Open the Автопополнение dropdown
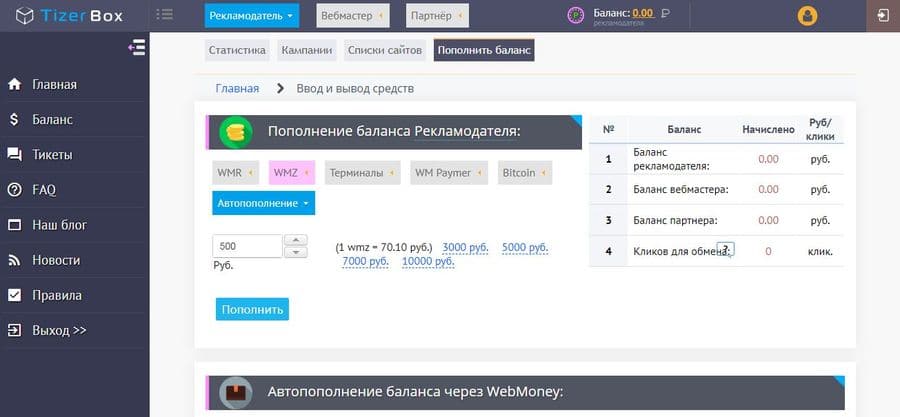Image resolution: width=900 pixels, height=417 pixels. point(263,203)
